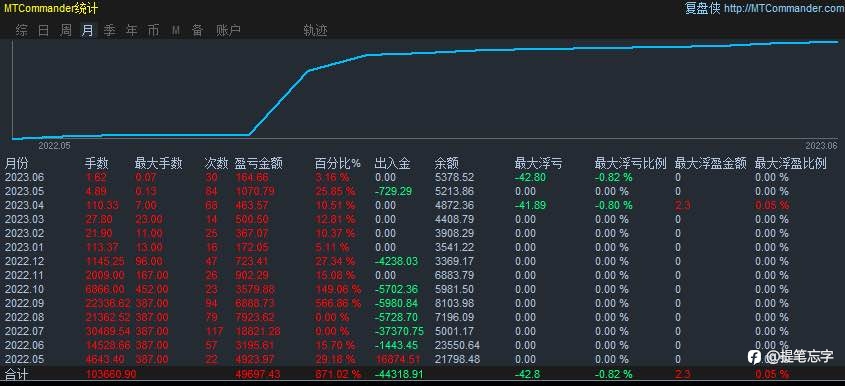
Task: Select the 2022.06 month row
Action: coord(422,346)
